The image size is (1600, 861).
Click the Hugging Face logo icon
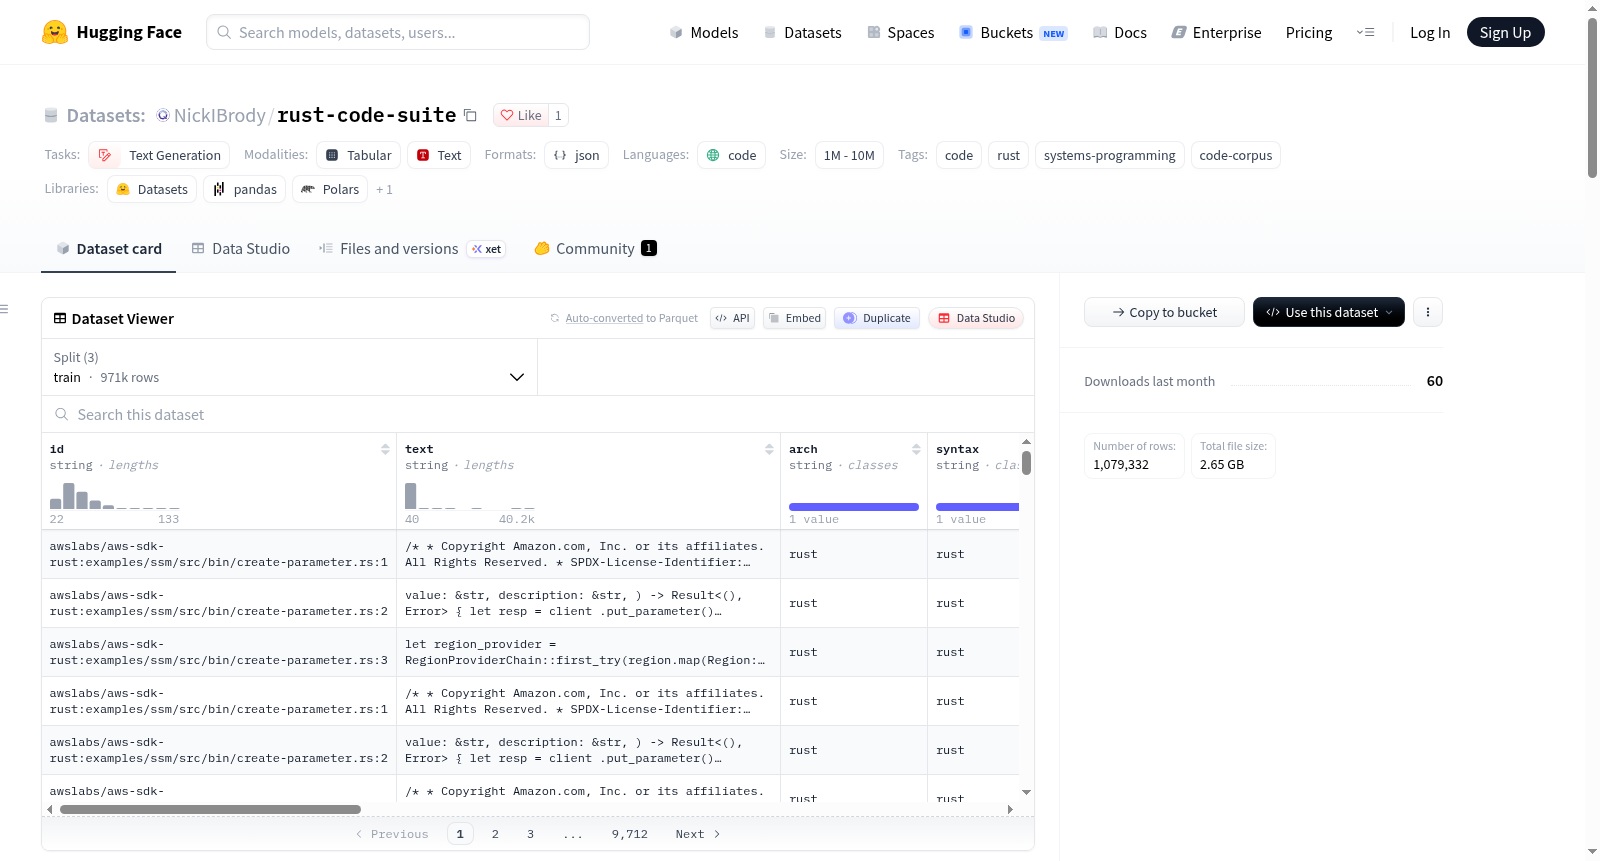point(55,32)
